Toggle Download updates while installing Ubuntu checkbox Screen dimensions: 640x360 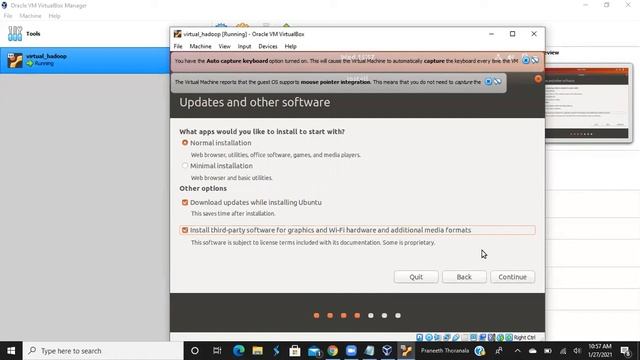coord(185,202)
